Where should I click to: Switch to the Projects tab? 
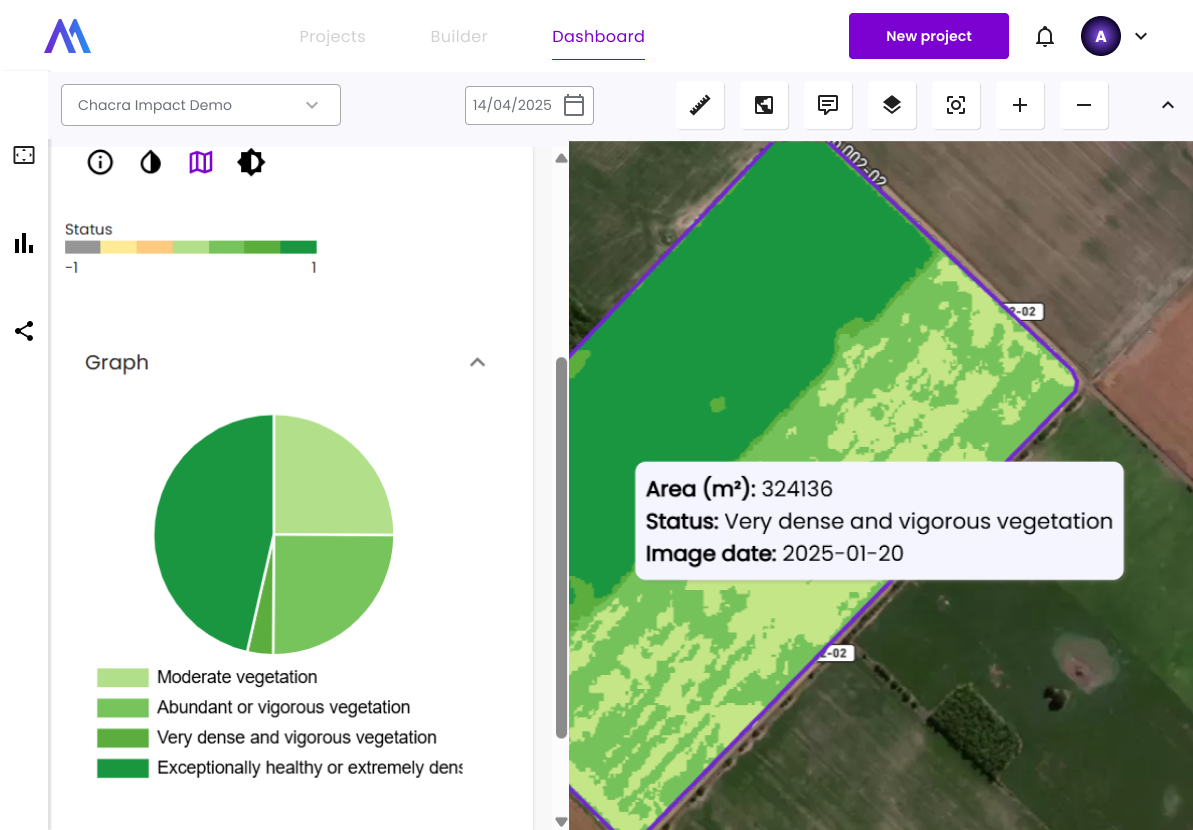pyautogui.click(x=332, y=37)
